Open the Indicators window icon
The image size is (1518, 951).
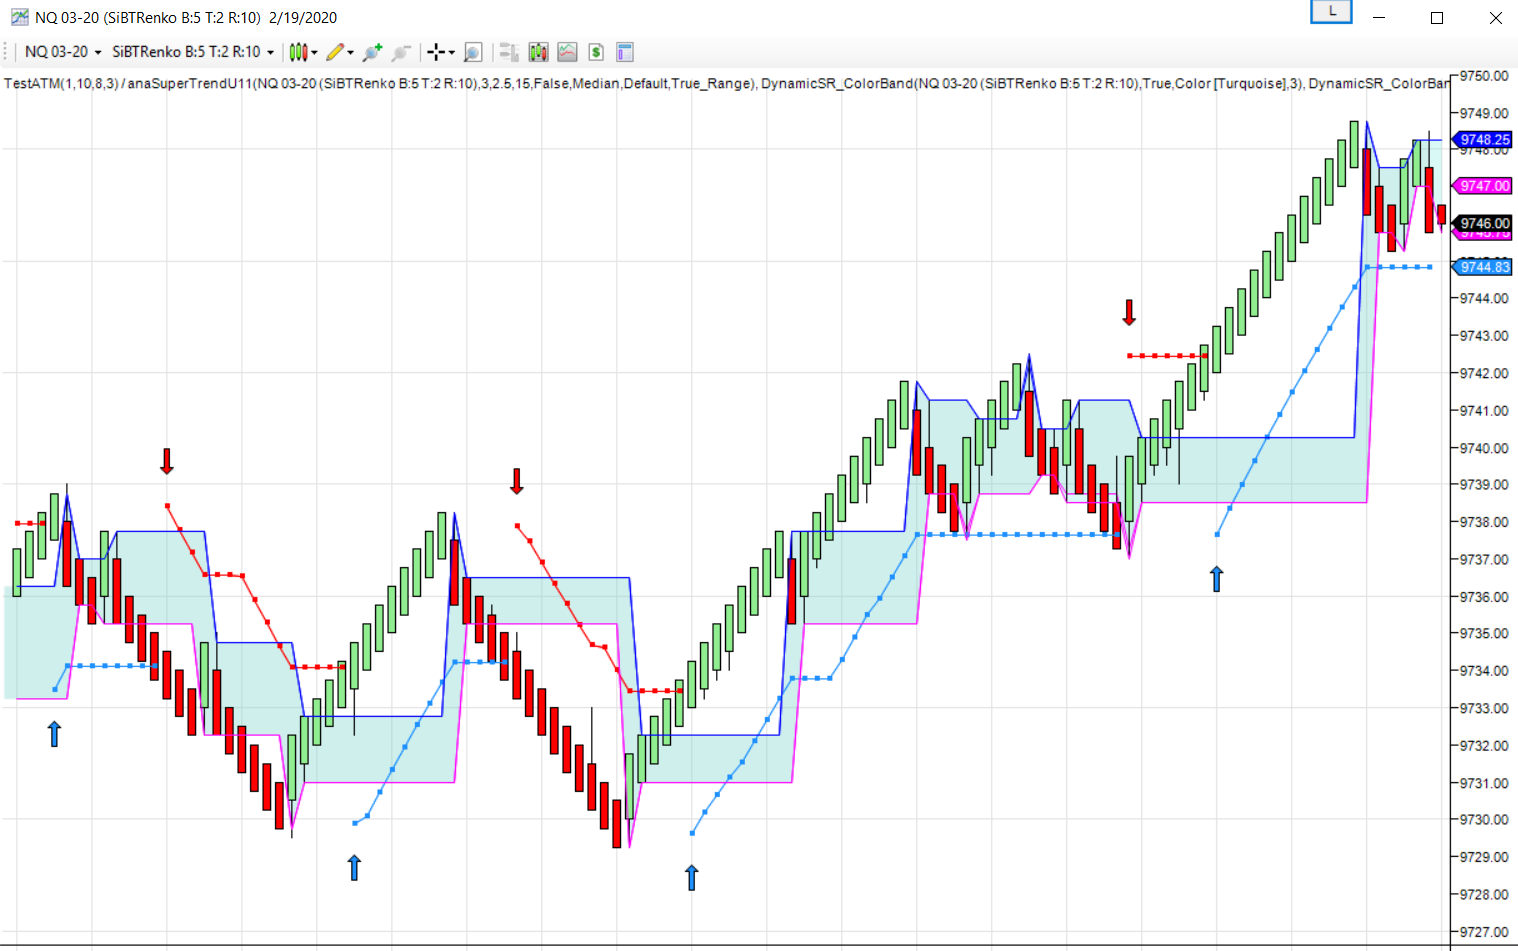[567, 52]
